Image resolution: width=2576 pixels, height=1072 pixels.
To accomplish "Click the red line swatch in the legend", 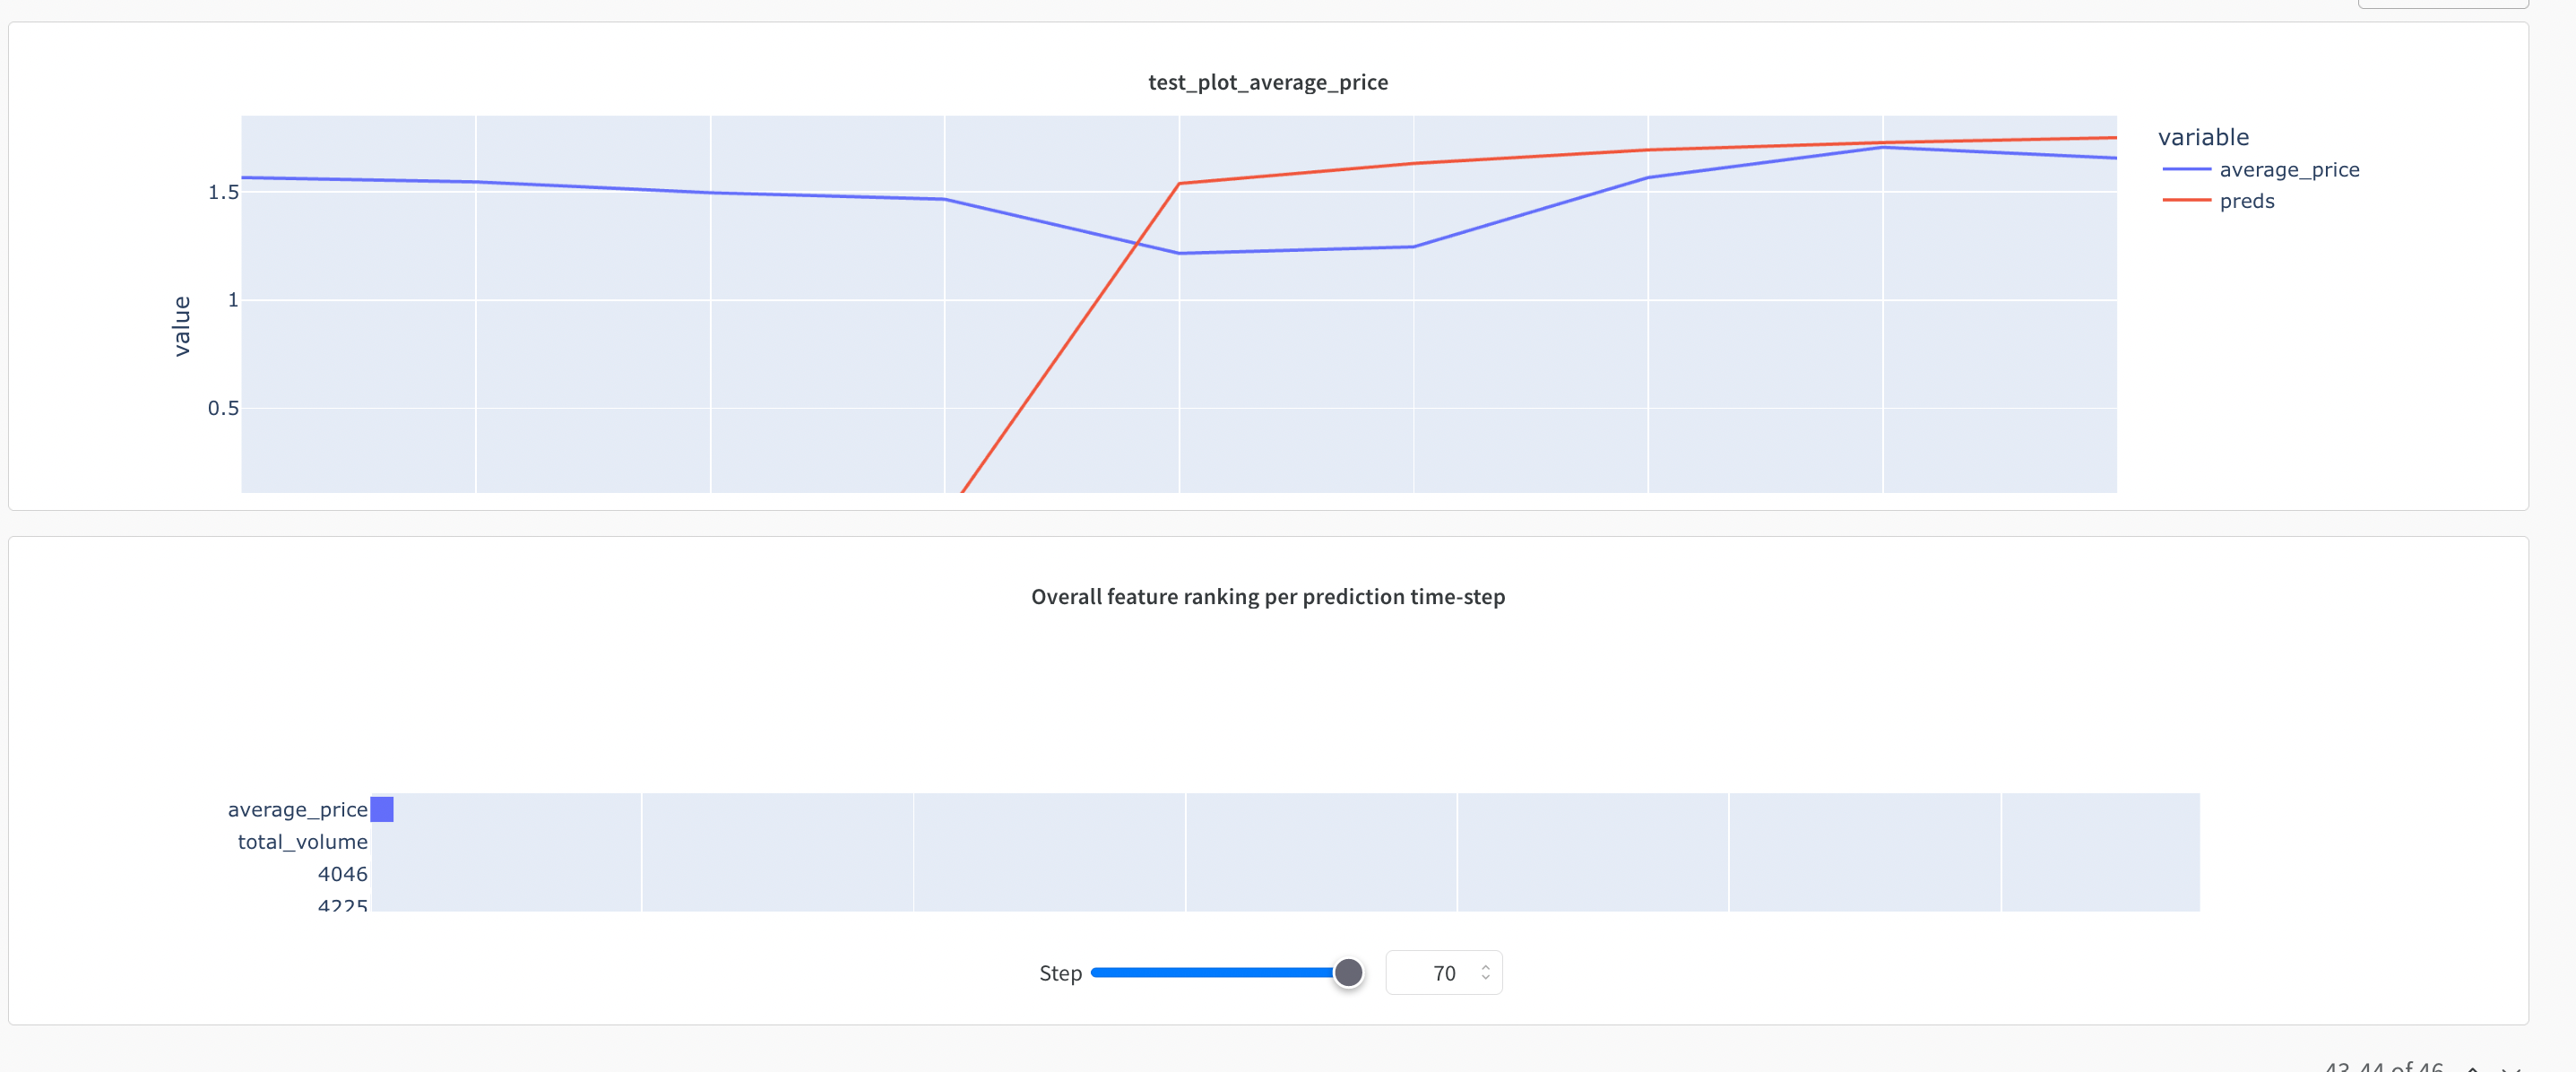I will tap(2186, 201).
